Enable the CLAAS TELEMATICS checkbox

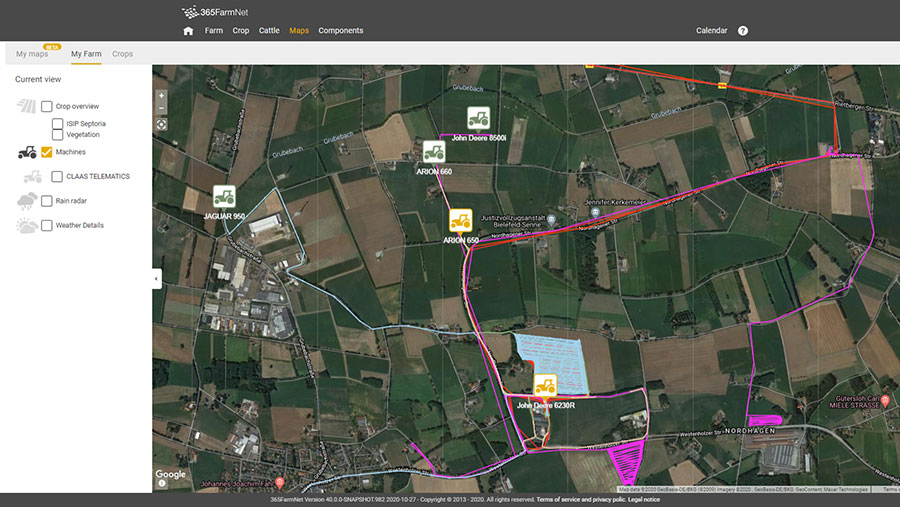[57, 177]
